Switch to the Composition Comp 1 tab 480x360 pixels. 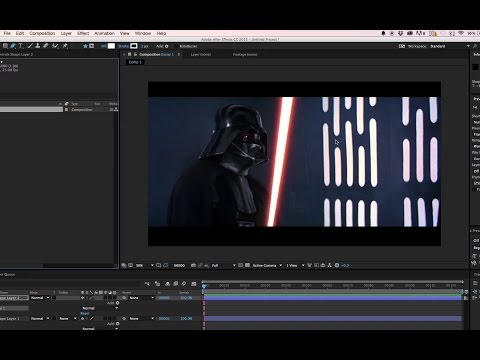point(157,54)
